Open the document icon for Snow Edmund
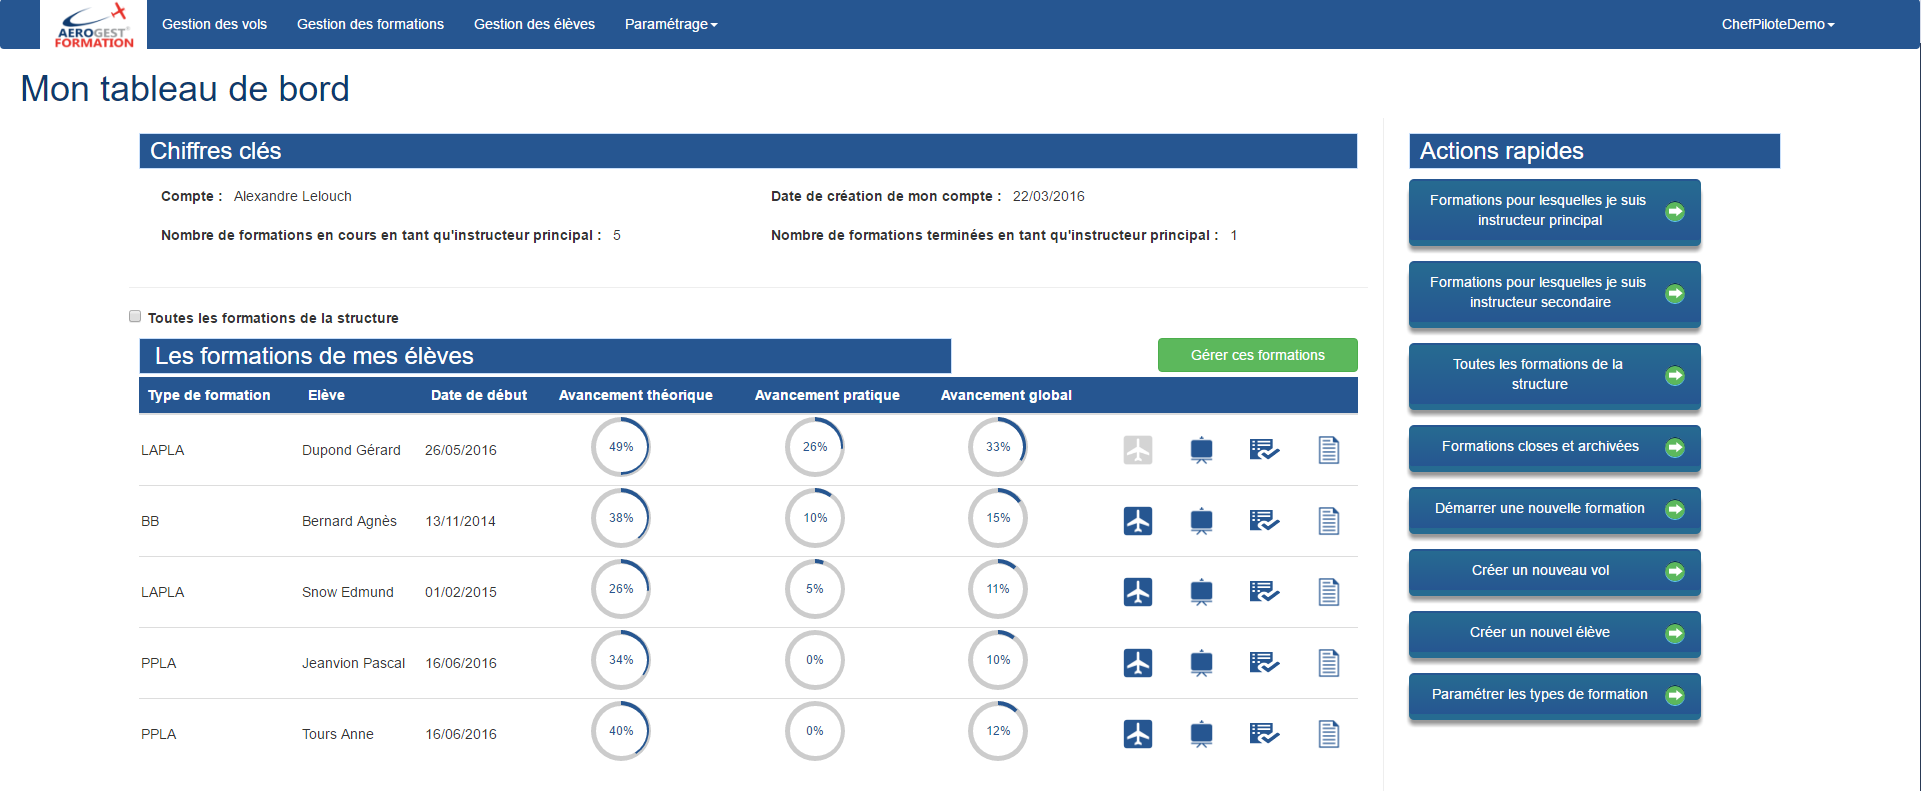 pyautogui.click(x=1329, y=592)
